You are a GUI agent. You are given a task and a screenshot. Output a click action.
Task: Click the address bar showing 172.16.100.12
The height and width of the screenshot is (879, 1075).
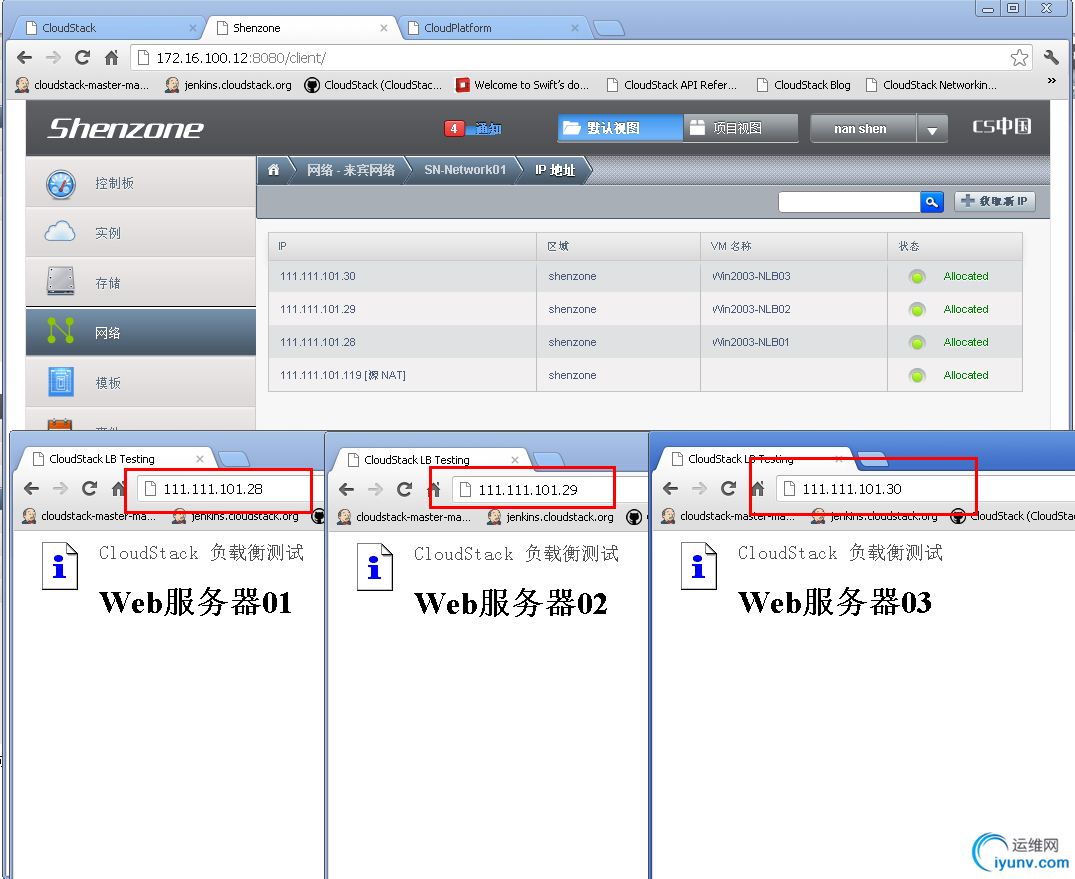pos(581,58)
